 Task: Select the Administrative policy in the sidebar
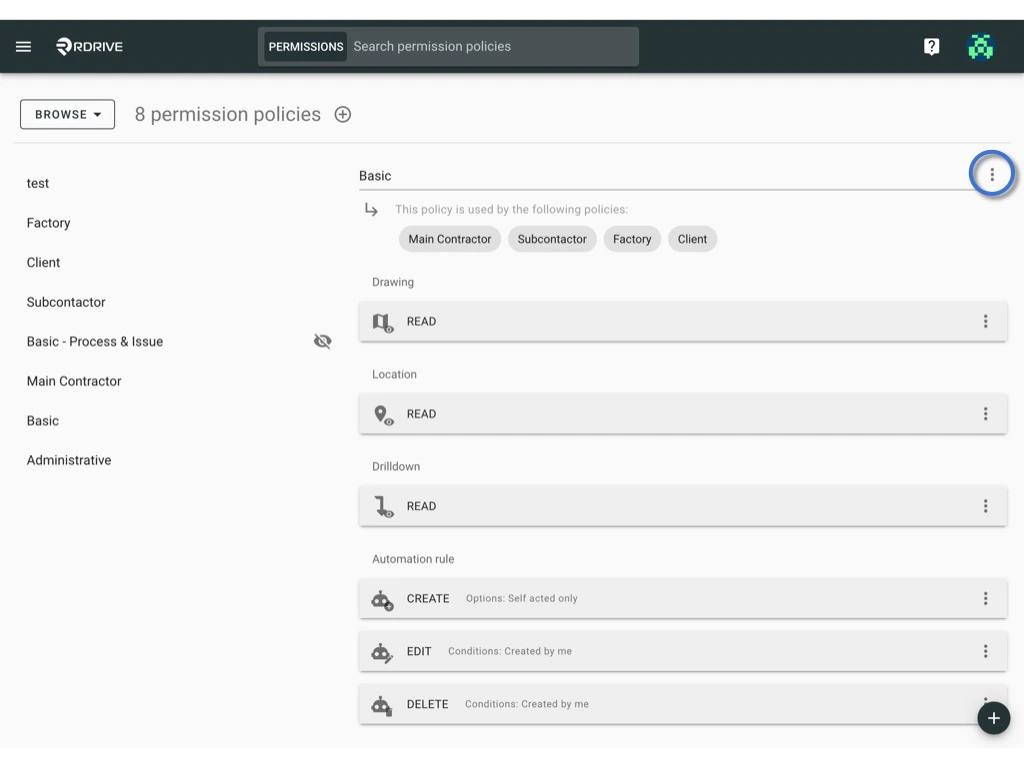click(x=68, y=460)
